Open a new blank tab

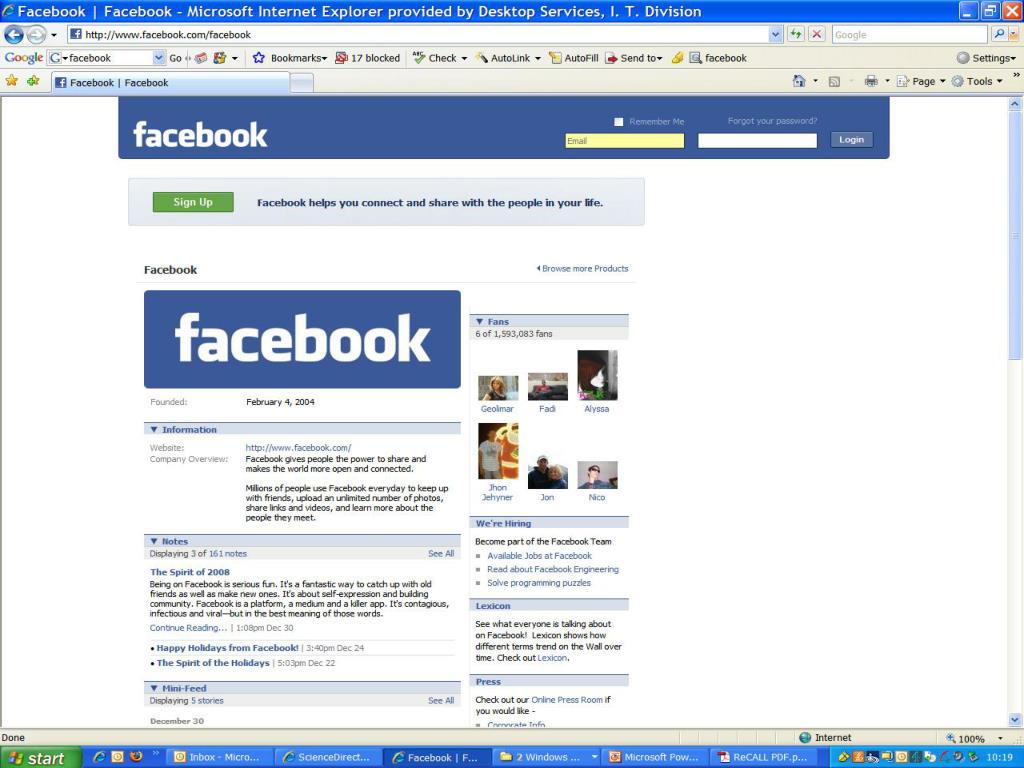click(301, 83)
